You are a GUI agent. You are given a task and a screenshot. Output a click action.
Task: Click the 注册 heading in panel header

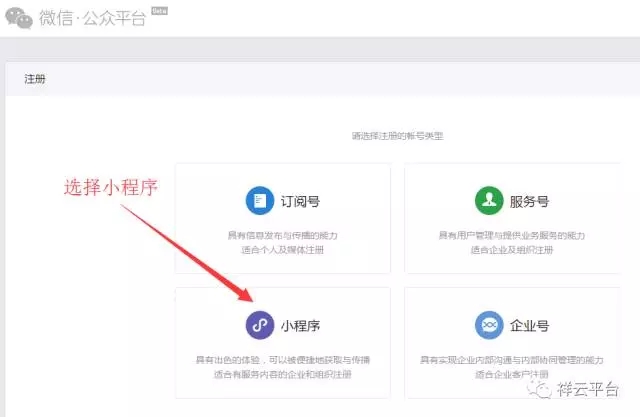tap(35, 79)
